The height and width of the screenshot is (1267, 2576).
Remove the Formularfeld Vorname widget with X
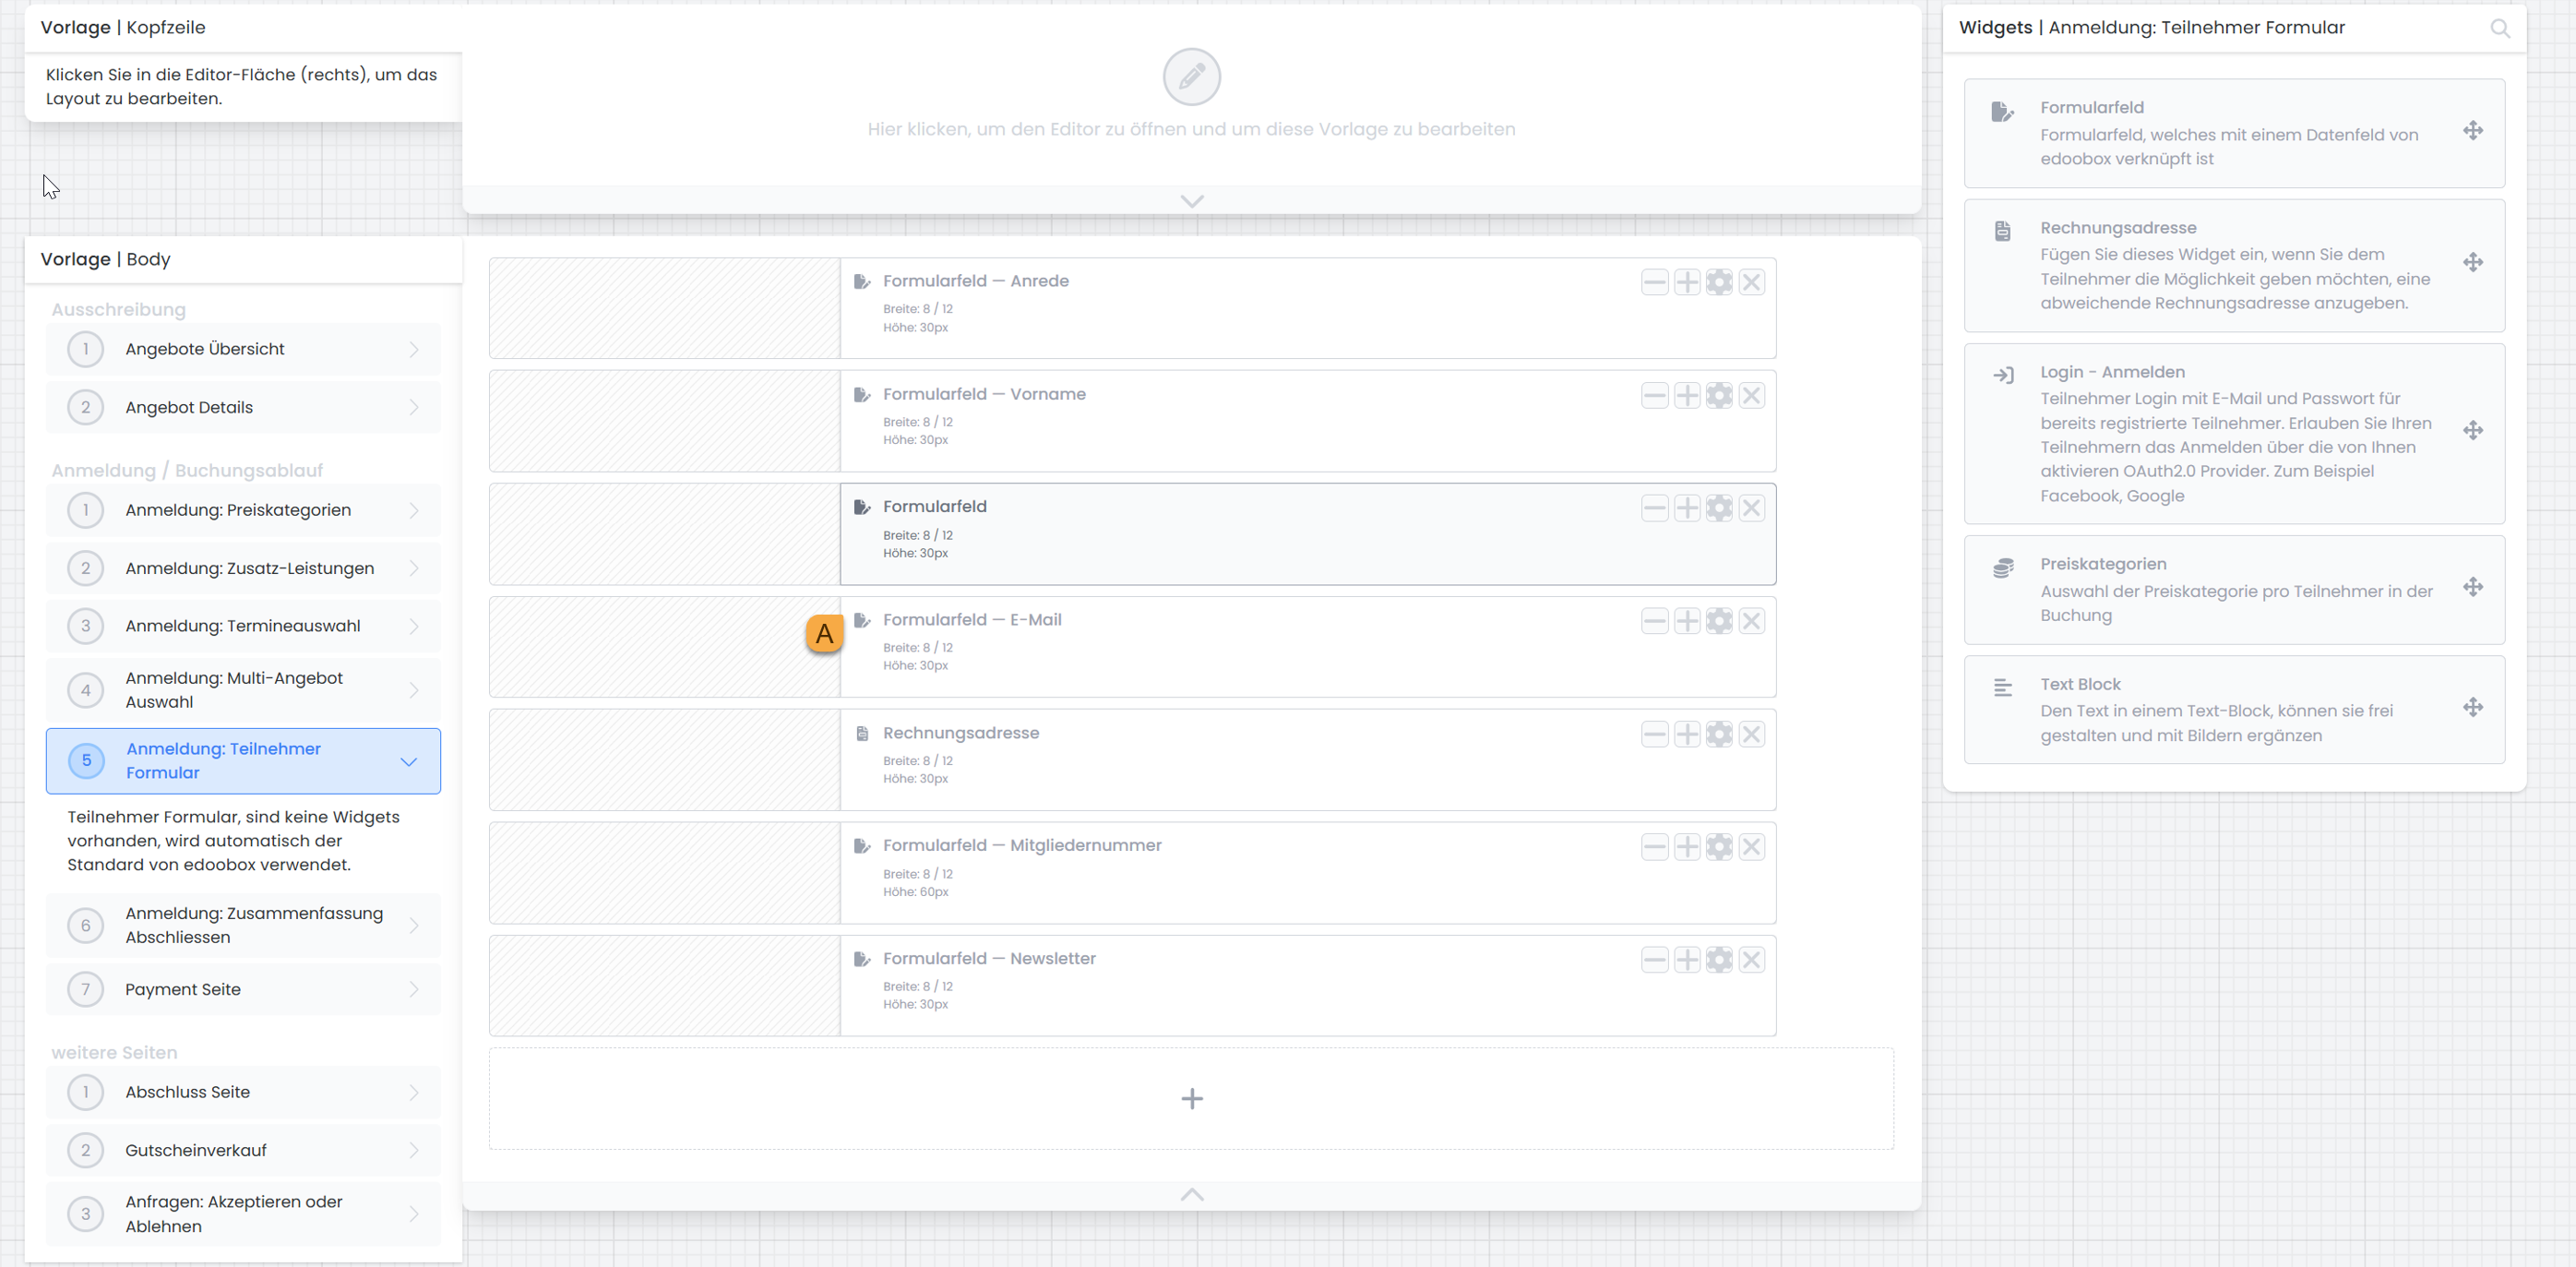(x=1751, y=395)
